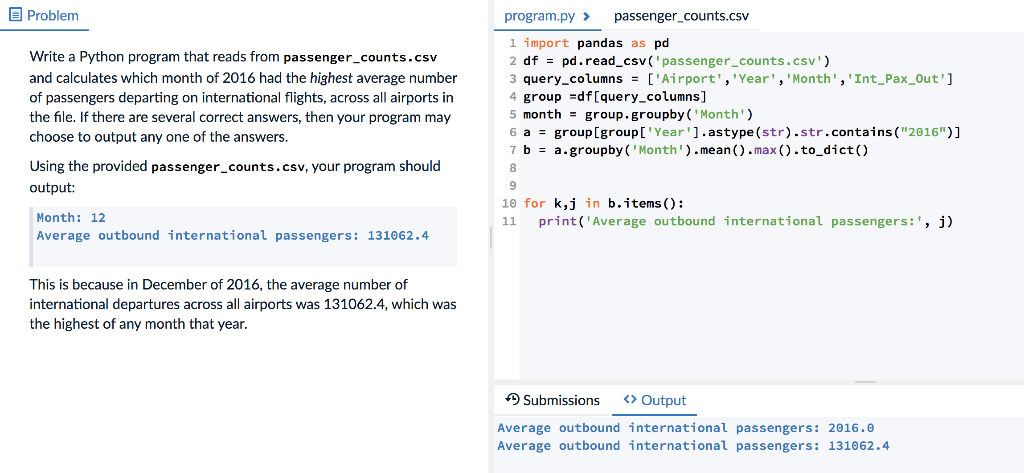Select the Output tab
Viewport: 1024px width, 473px height.
coord(655,400)
